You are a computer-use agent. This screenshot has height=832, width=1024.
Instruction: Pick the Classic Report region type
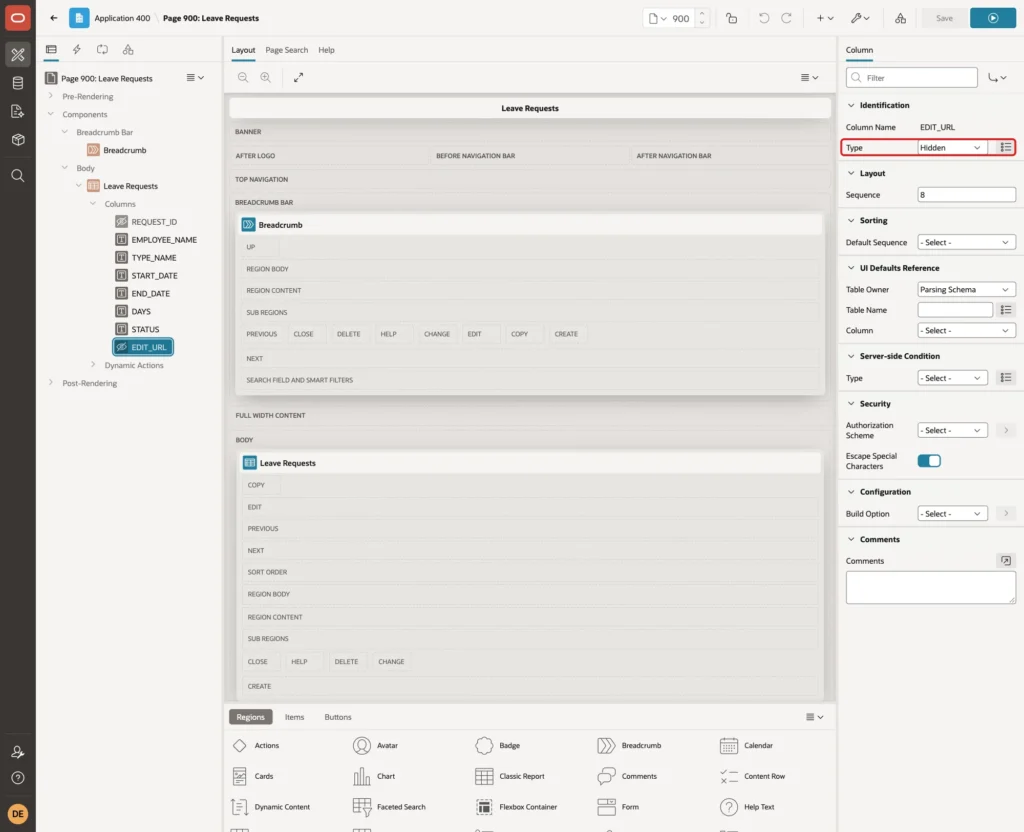pyautogui.click(x=510, y=776)
